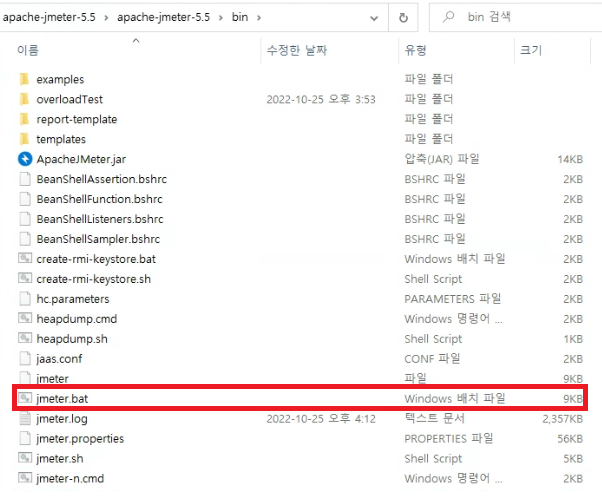Click the BeanShellSampler.bshrc file icon
The height and width of the screenshot is (496, 602).
(x=25, y=239)
